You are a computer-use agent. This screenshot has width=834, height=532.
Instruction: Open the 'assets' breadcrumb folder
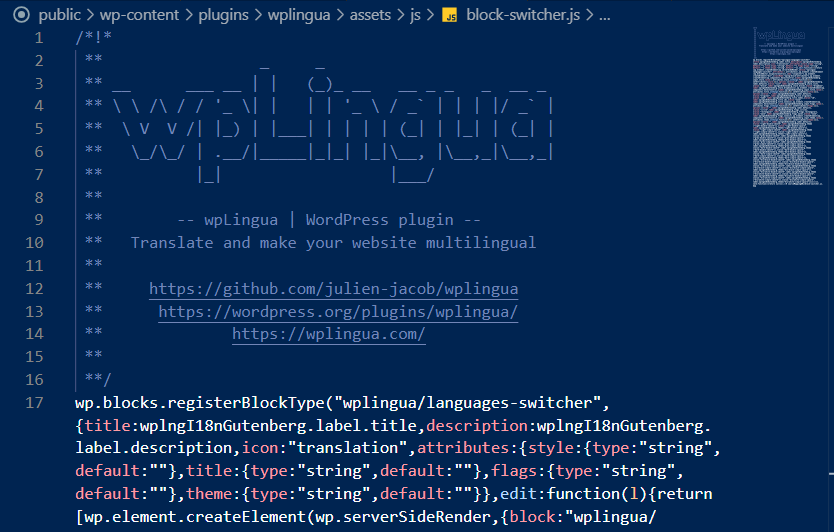tap(370, 15)
